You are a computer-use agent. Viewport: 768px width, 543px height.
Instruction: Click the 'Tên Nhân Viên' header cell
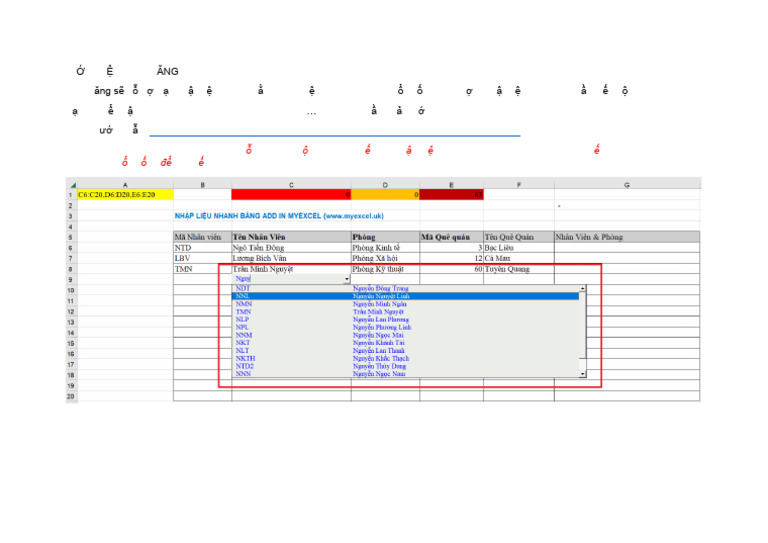click(x=291, y=237)
